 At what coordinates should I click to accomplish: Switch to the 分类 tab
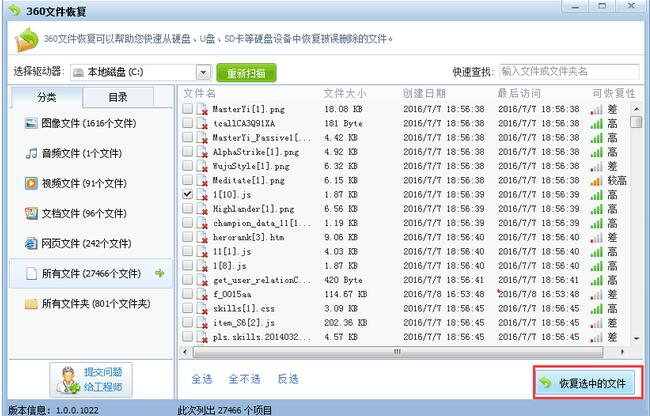pos(46,97)
